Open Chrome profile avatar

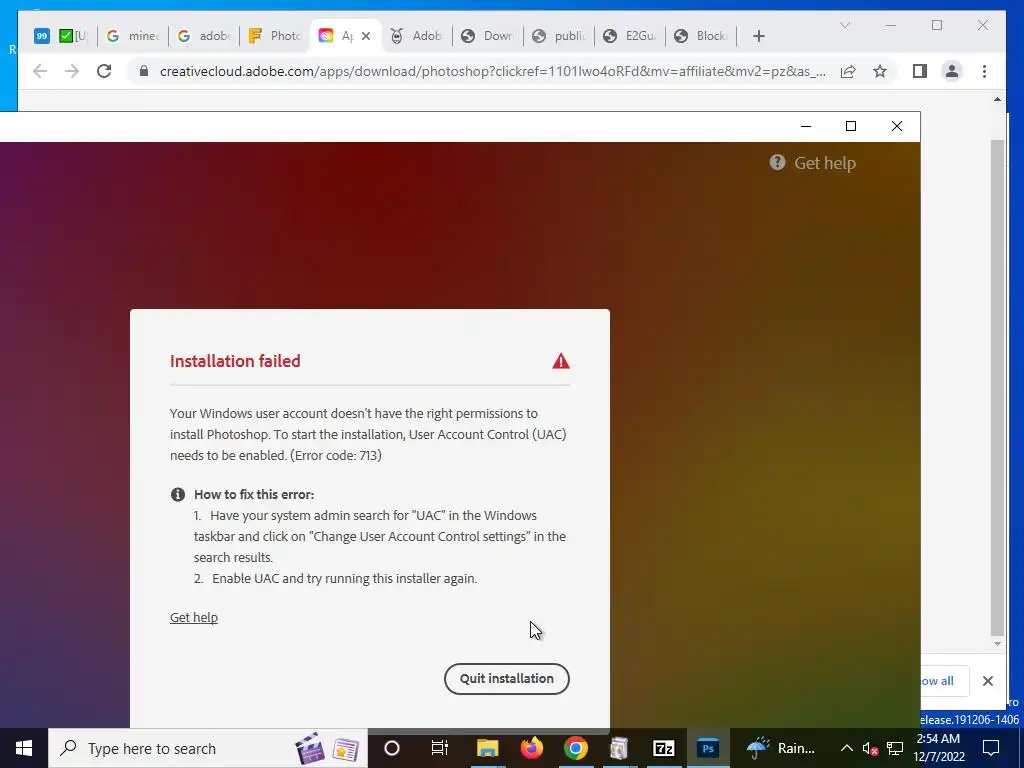[952, 71]
